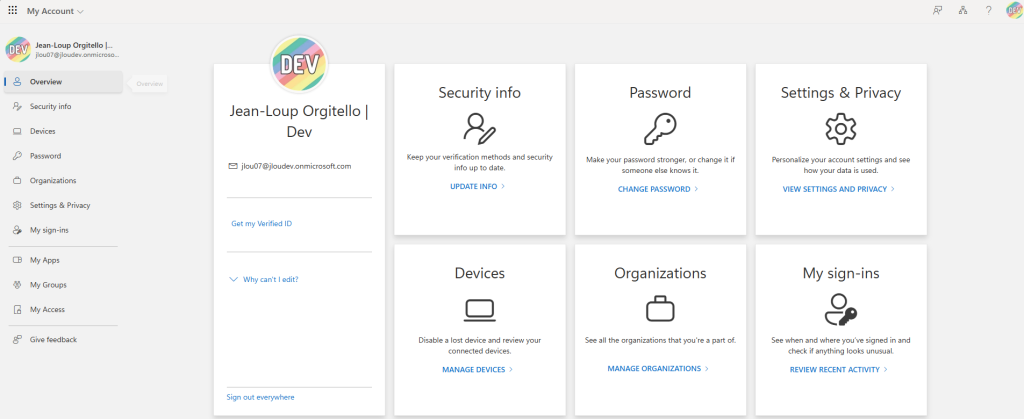This screenshot has width=1024, height=419.
Task: Click the Organizations card heading
Action: [660, 273]
